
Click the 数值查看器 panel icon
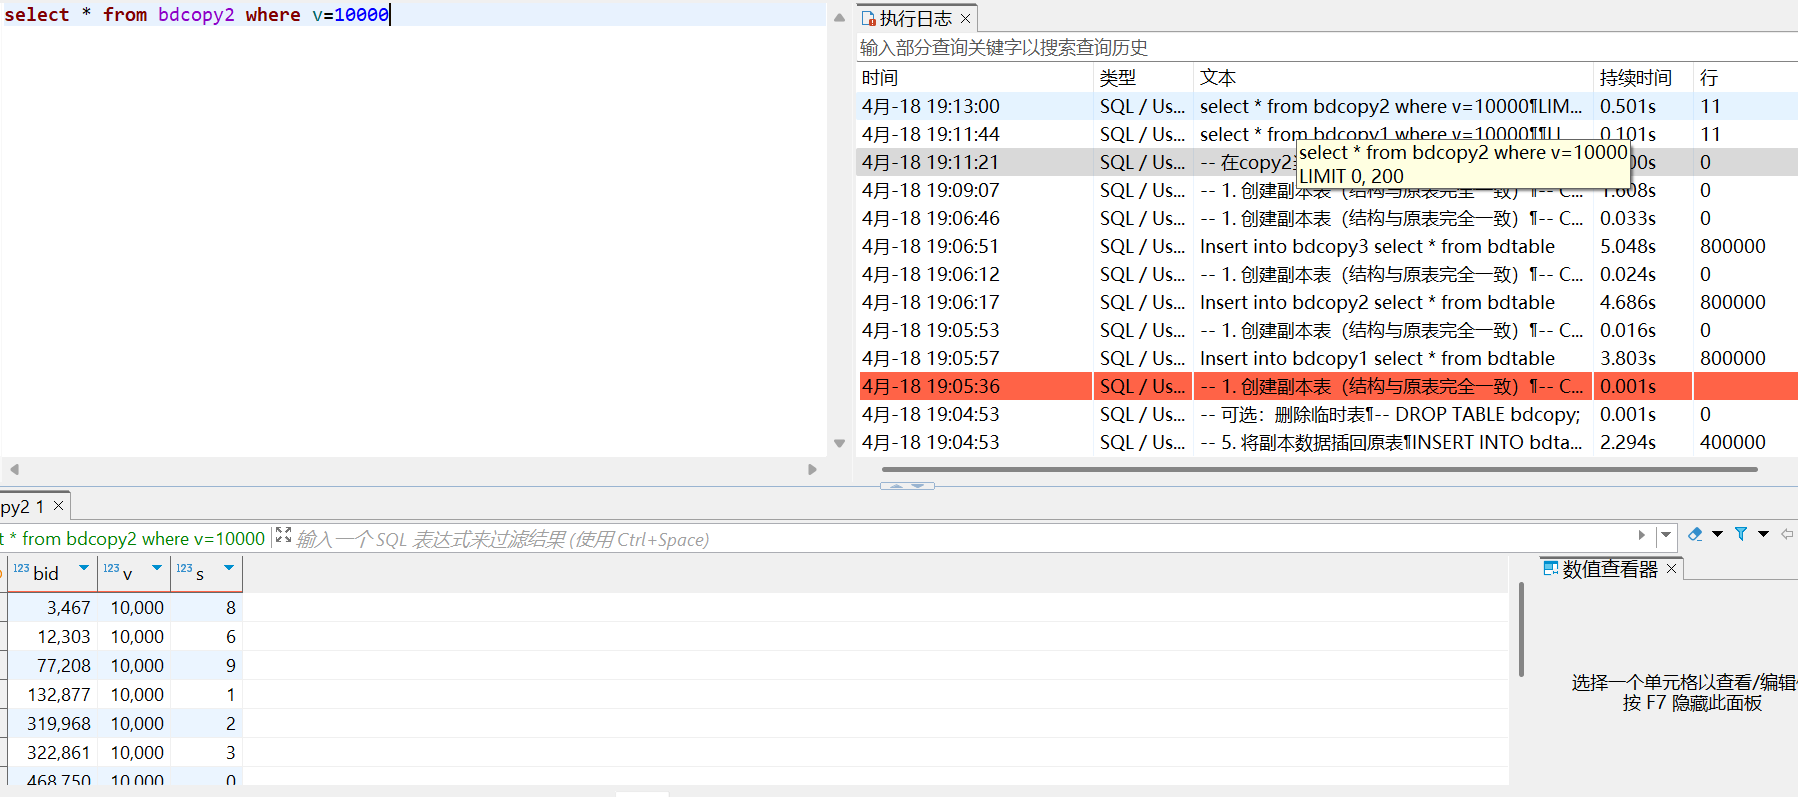[1550, 568]
